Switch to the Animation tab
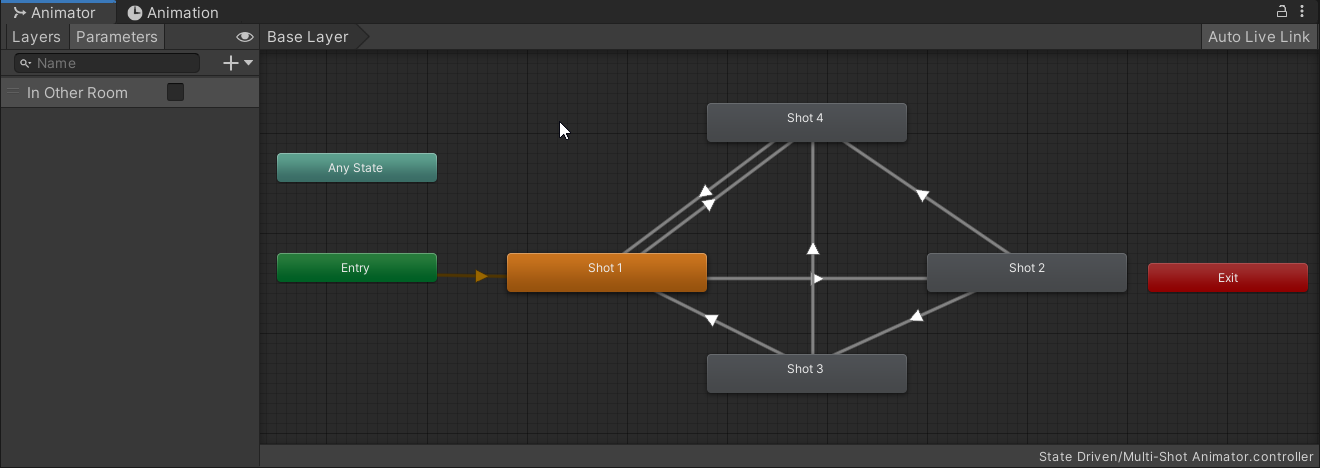Image resolution: width=1320 pixels, height=468 pixels. tap(172, 13)
